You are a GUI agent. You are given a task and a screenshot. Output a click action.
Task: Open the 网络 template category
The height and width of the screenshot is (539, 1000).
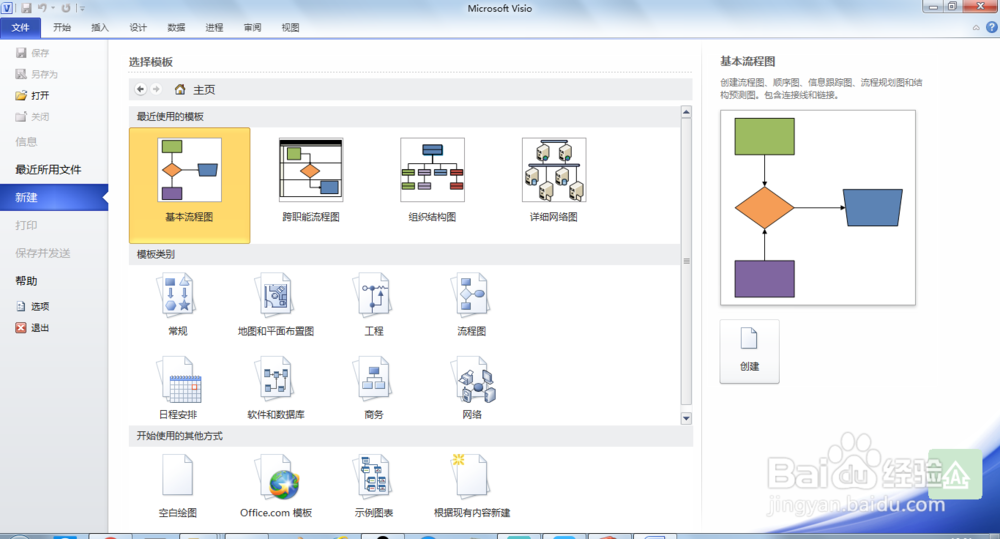(472, 388)
